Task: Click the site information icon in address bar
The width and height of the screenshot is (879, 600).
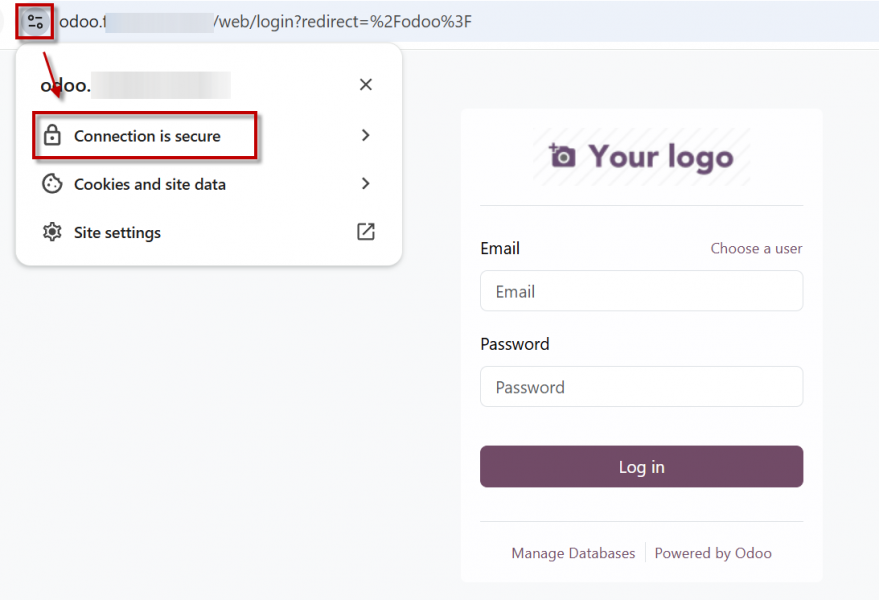Action: [x=35, y=21]
